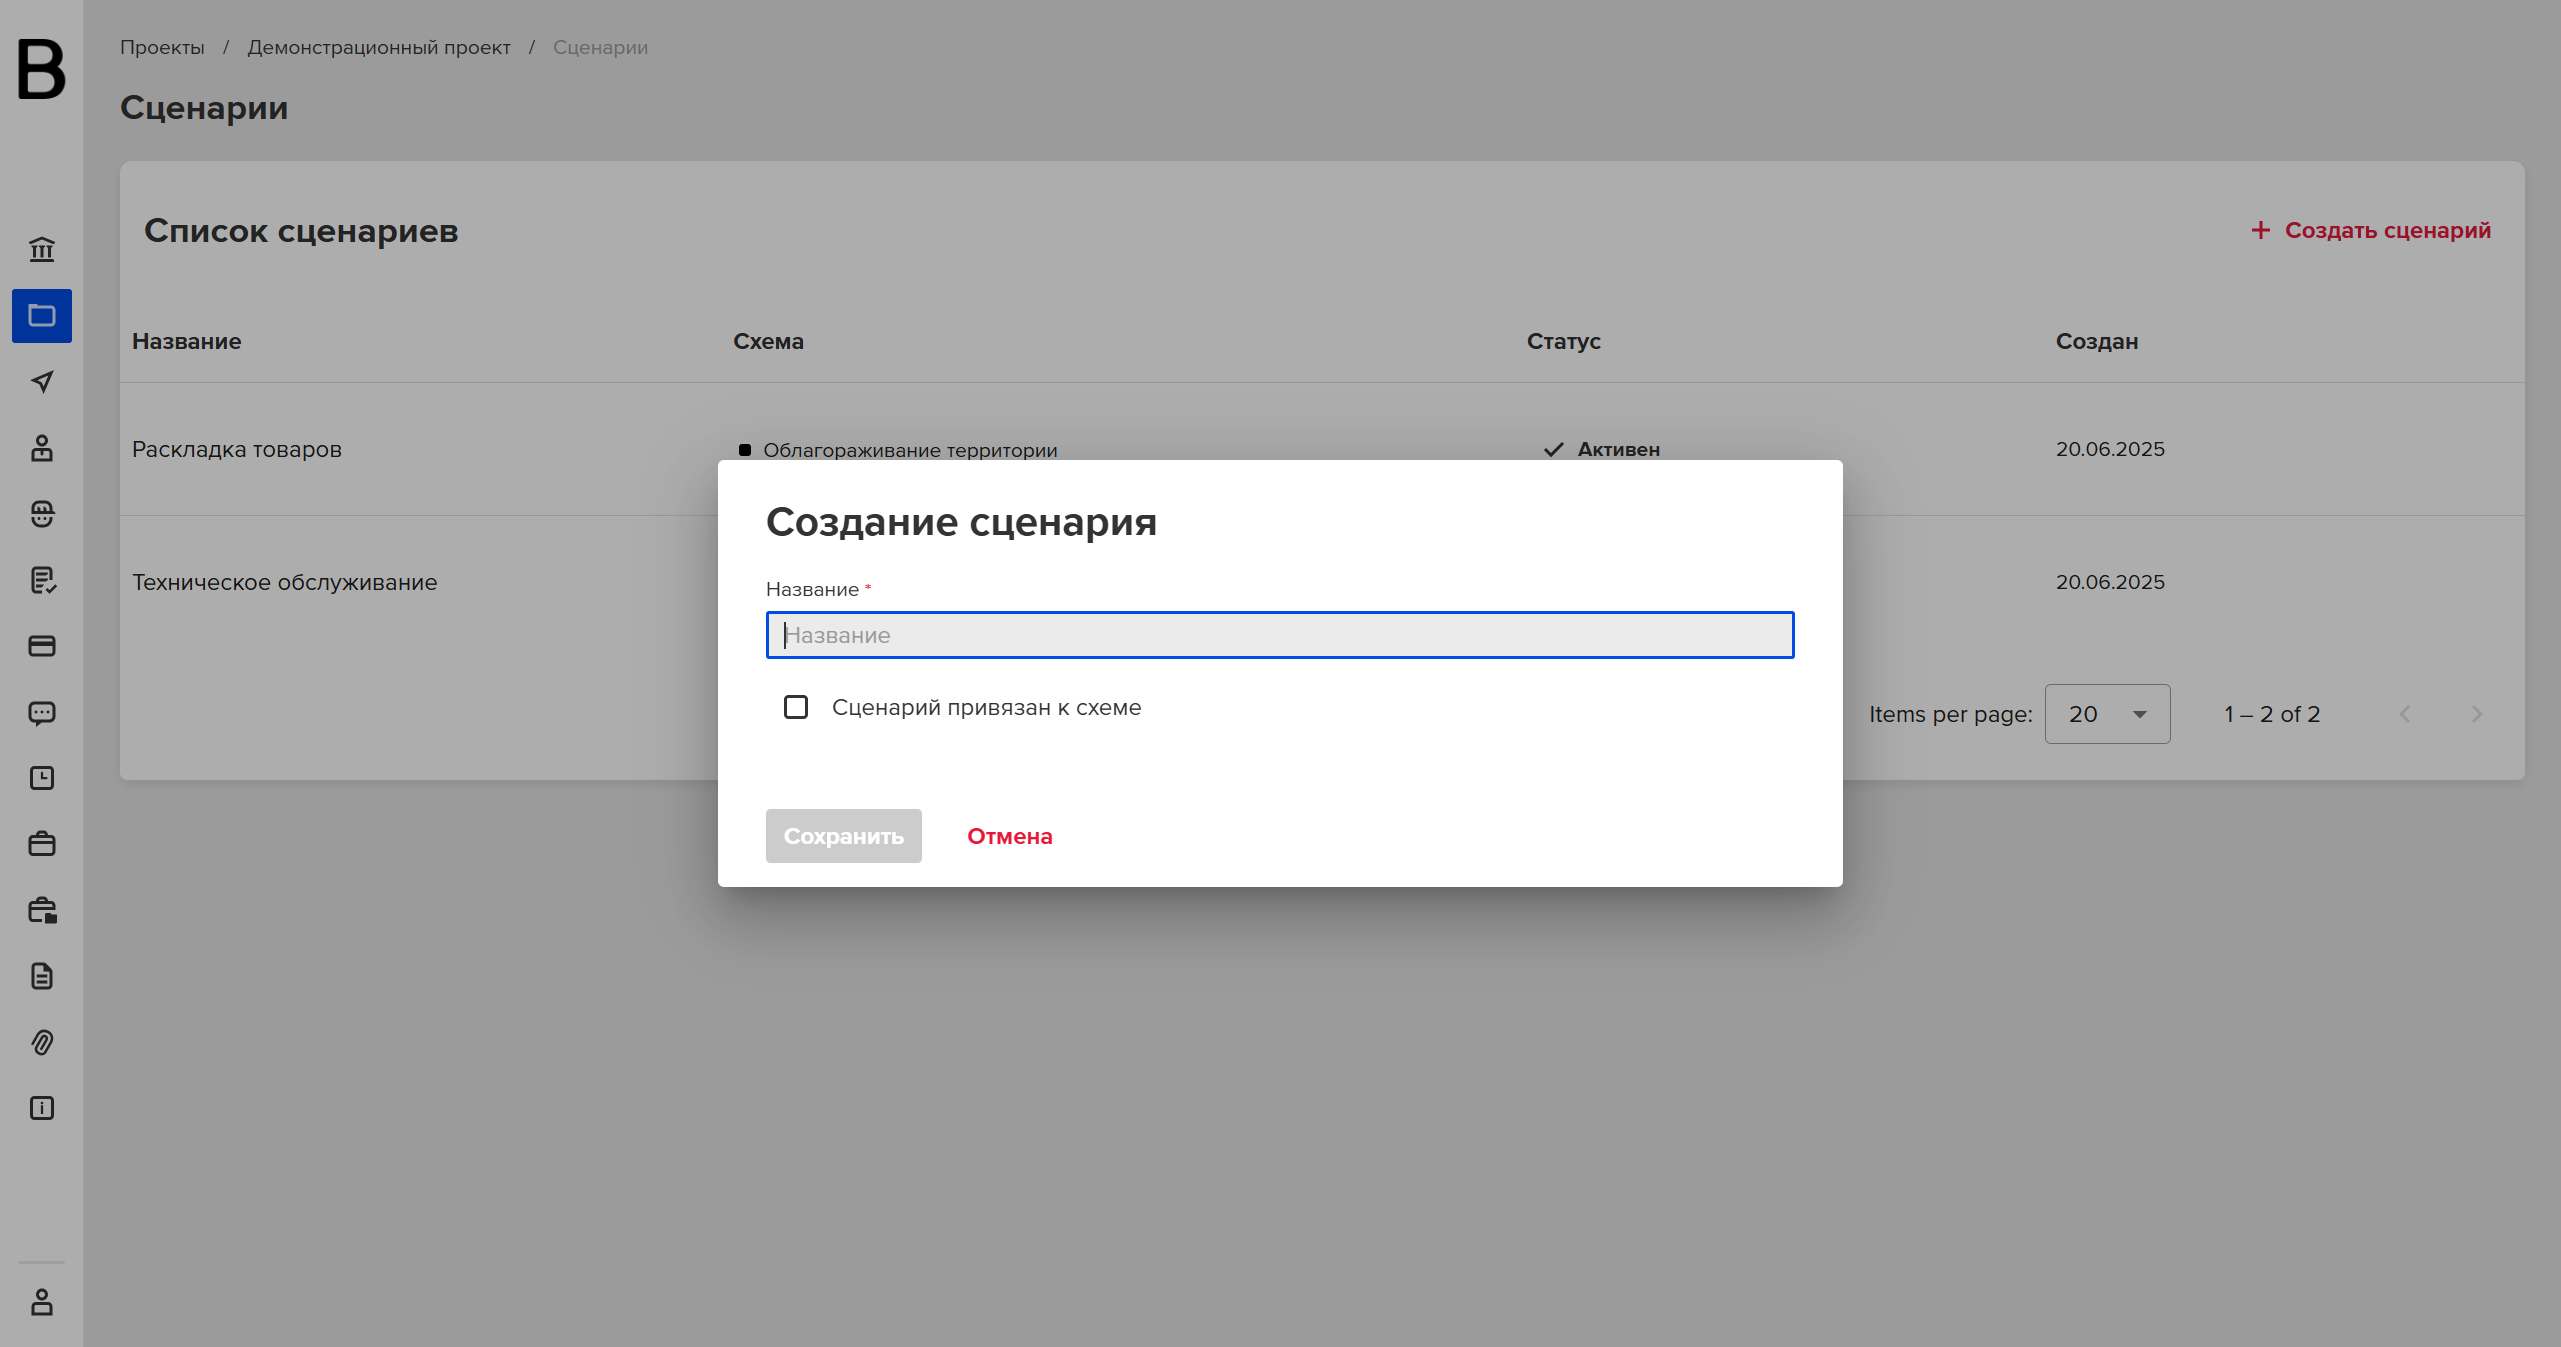This screenshot has height=1347, width=2561.
Task: Click the 'Статус' column header
Action: coord(1563,341)
